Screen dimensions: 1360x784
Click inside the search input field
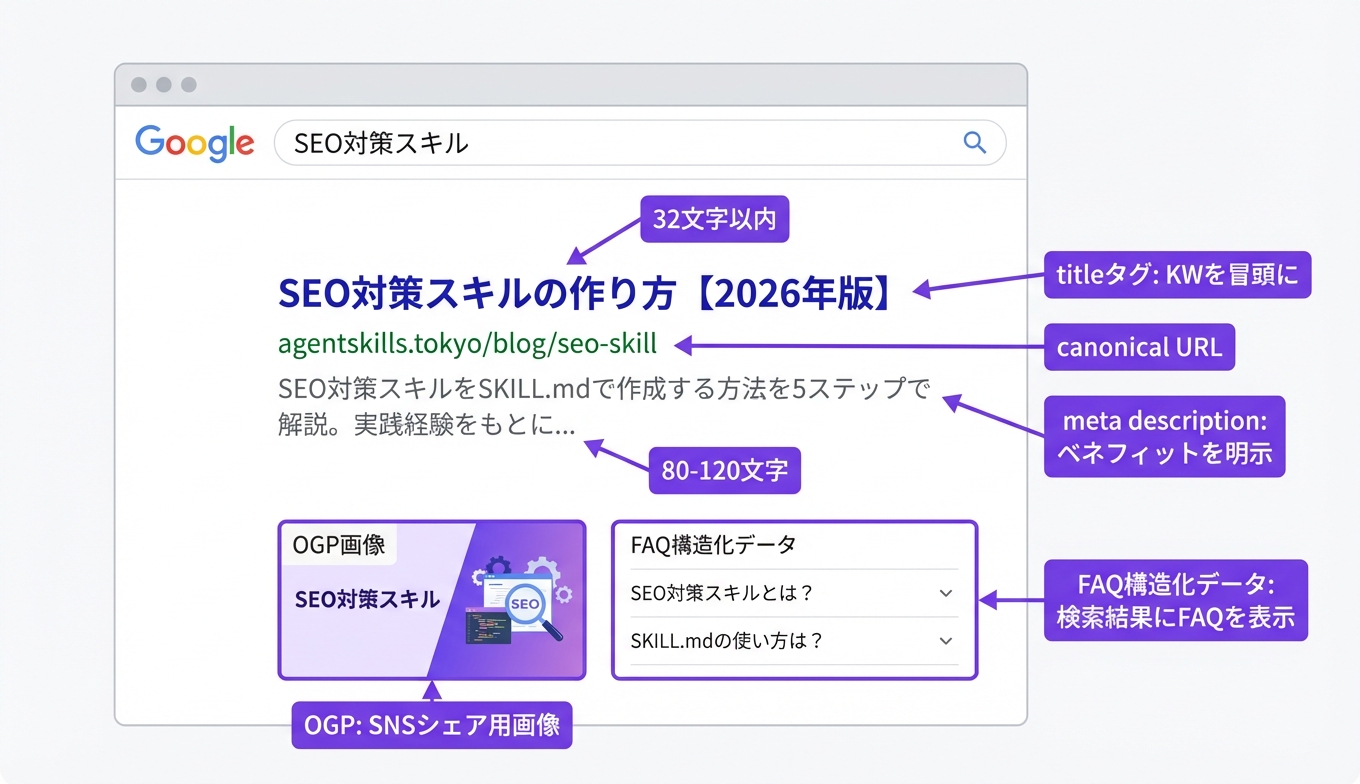(x=500, y=143)
